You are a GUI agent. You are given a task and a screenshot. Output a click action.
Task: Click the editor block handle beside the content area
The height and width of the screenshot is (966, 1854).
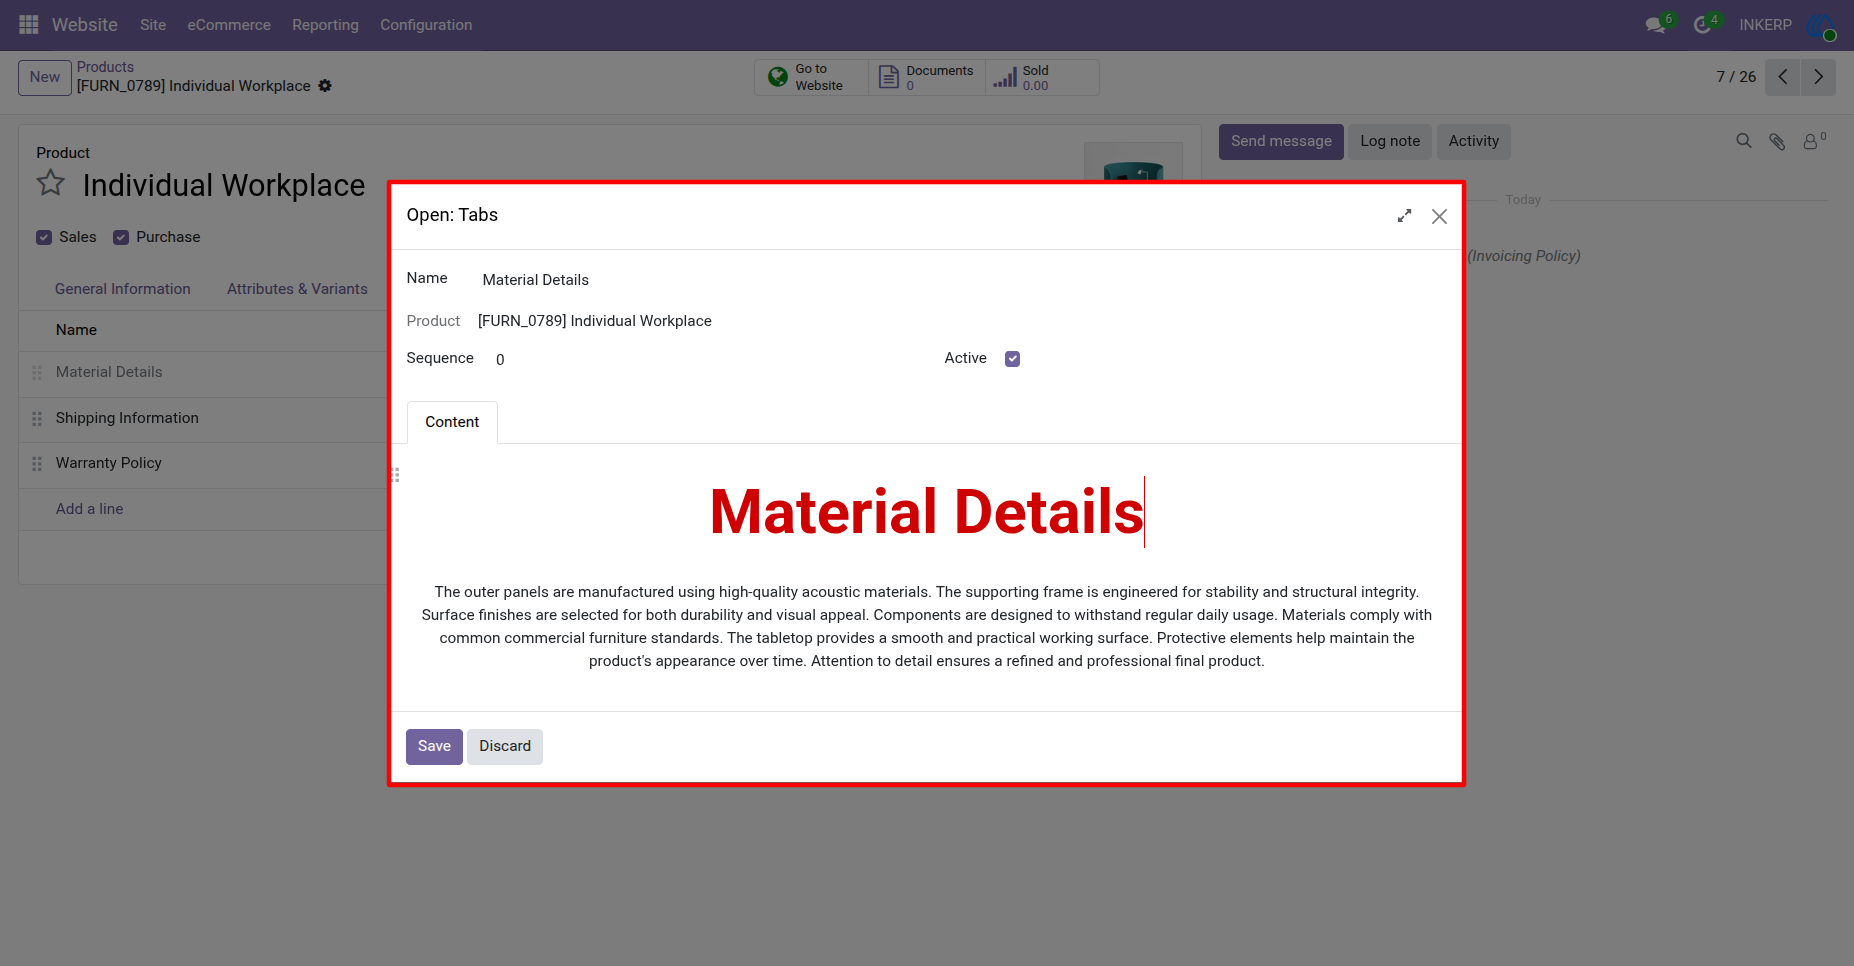pyautogui.click(x=395, y=475)
